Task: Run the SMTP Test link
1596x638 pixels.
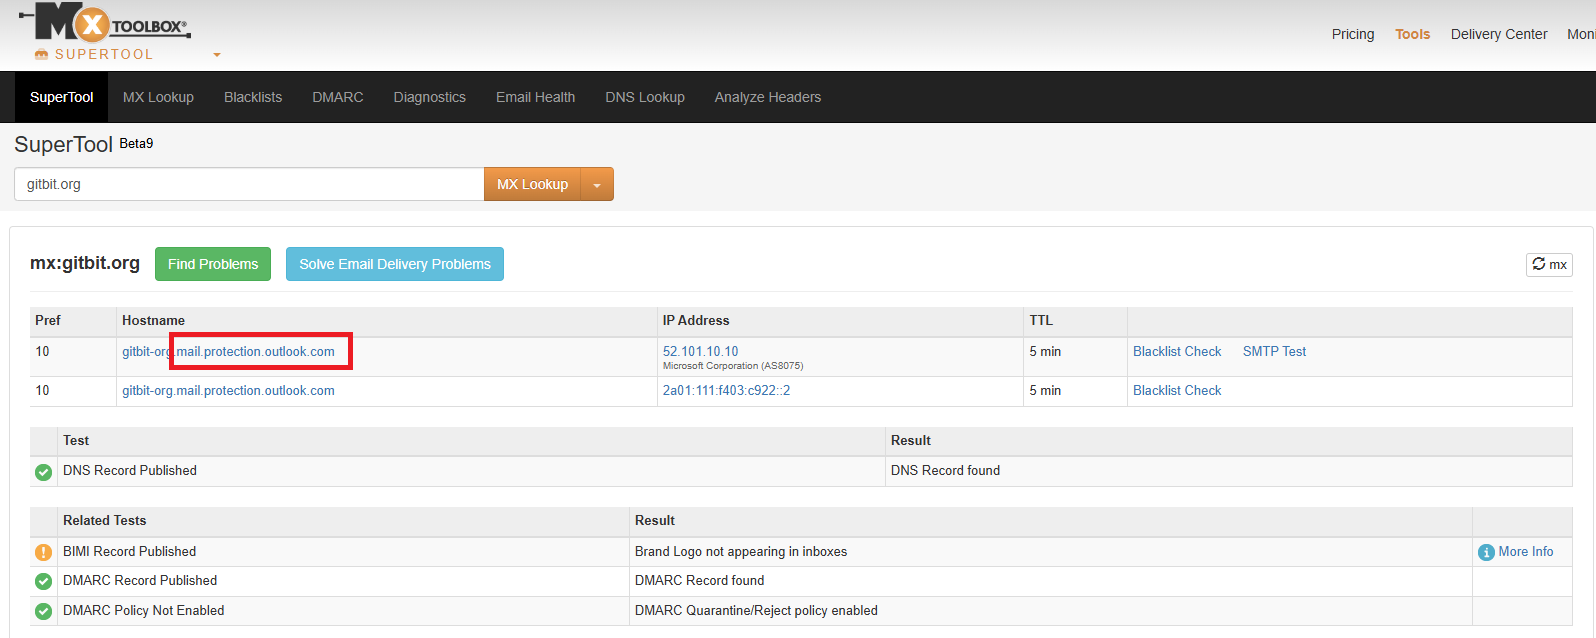Action: click(1274, 351)
